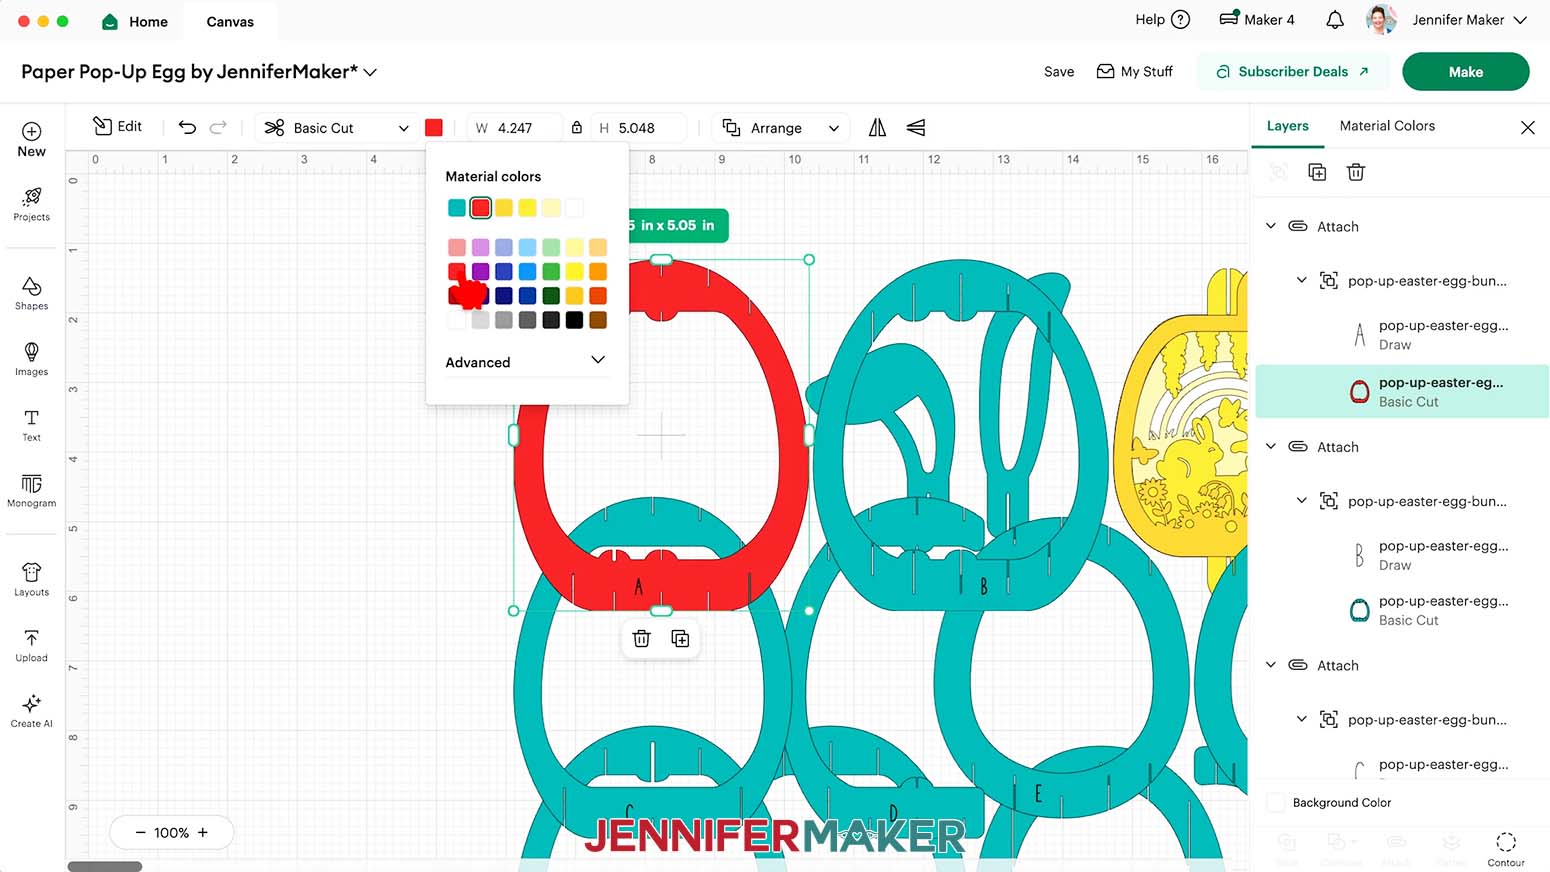Screen dimensions: 1550x872
Task: Open the Monogram tool
Action: click(31, 491)
